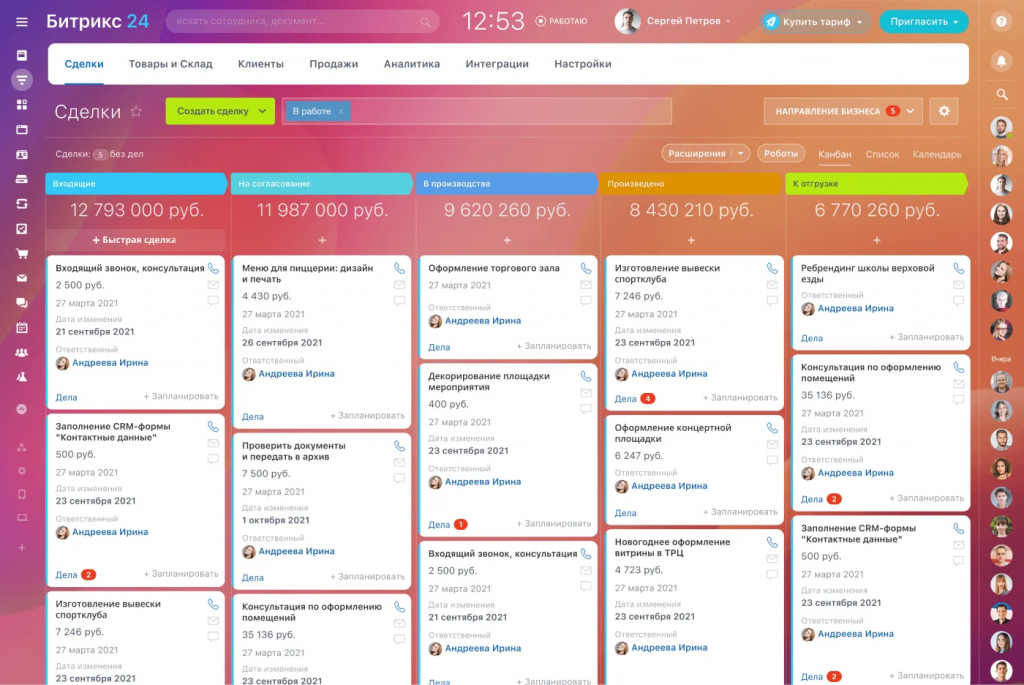
Task: Toggle the favorite star next to Сделки
Action: 136,111
